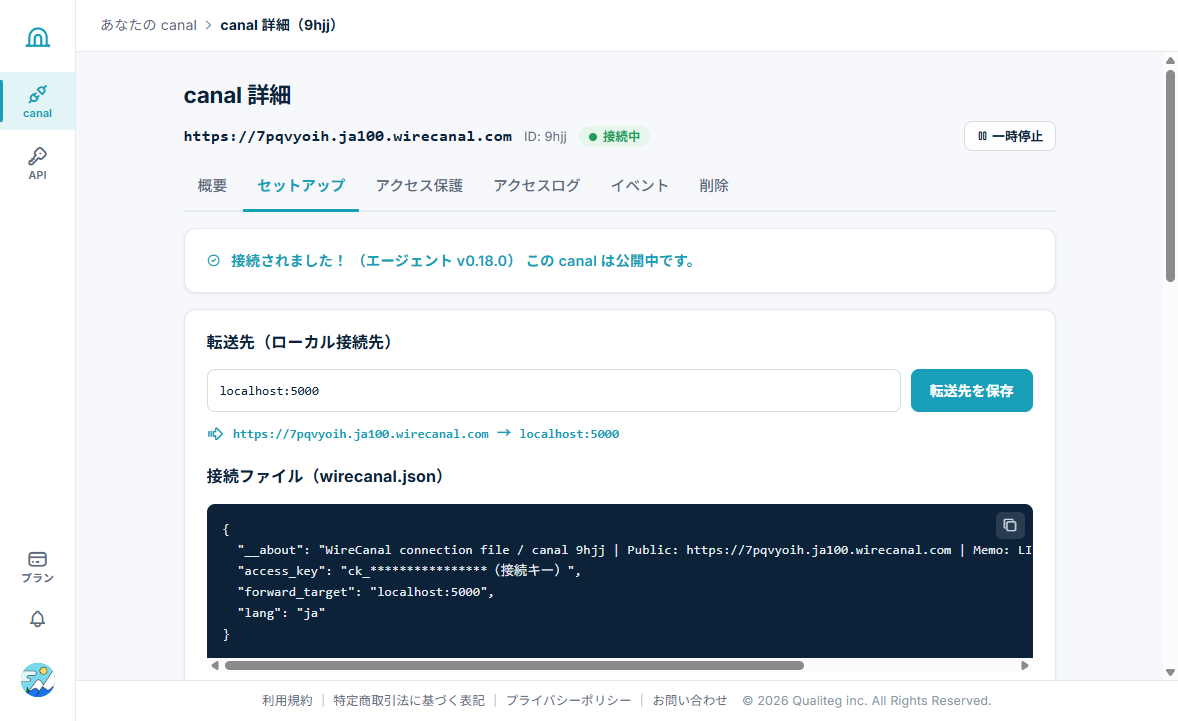Viewport: 1178px width, 721px height.
Task: Click the check icon beside 接続されました
Action: tap(214, 261)
